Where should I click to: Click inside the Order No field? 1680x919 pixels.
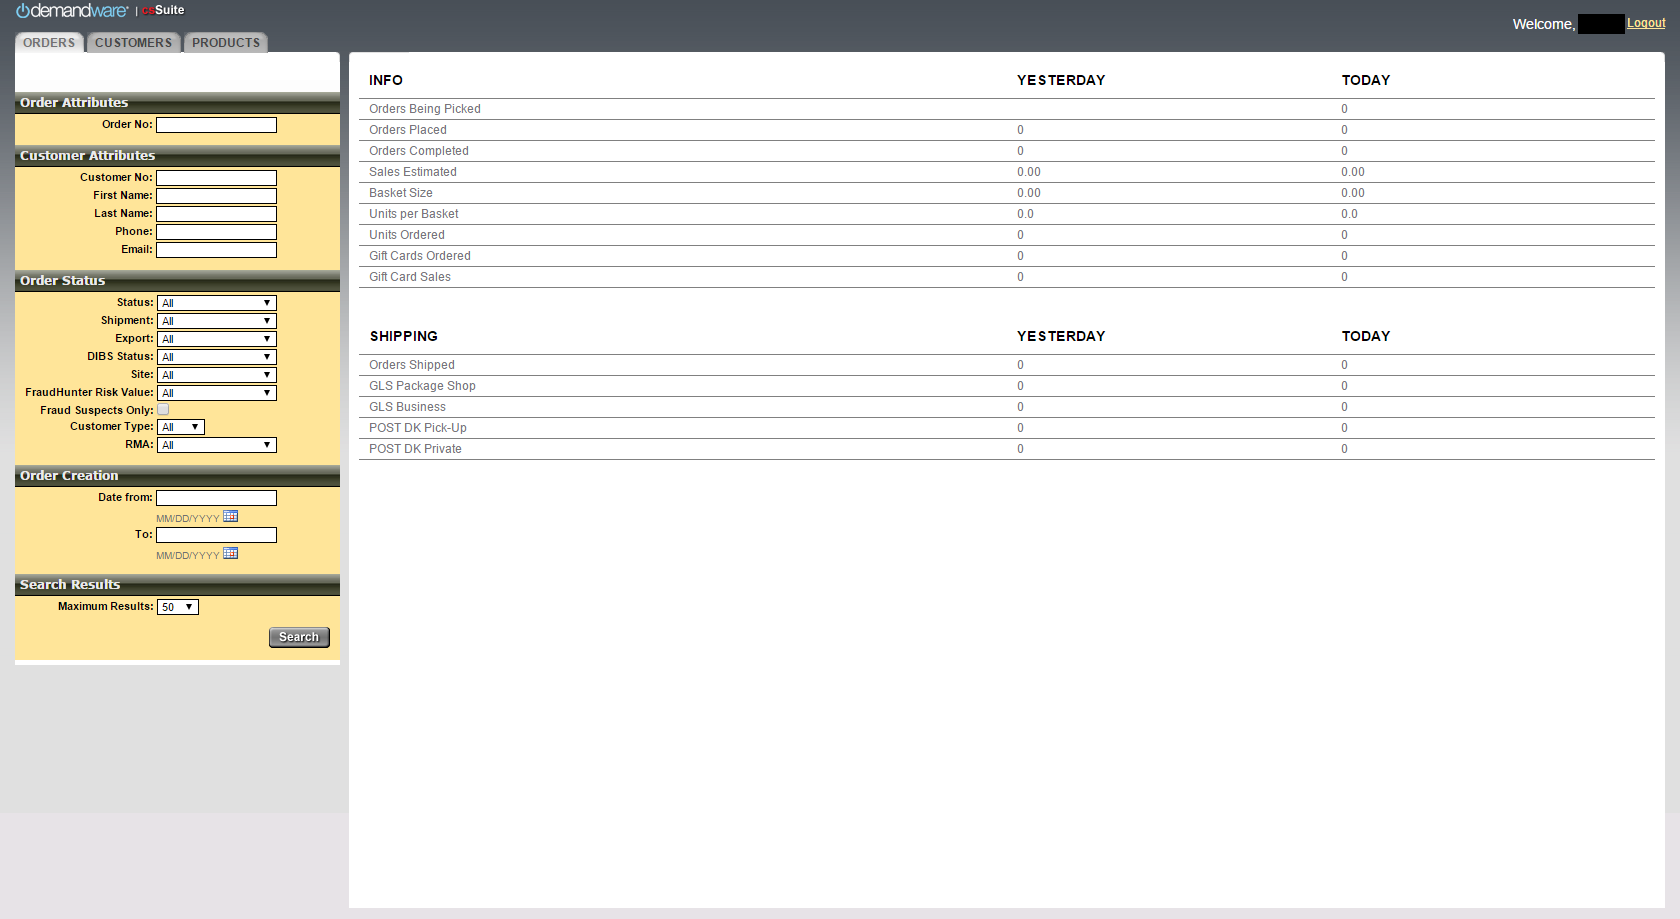[x=216, y=124]
